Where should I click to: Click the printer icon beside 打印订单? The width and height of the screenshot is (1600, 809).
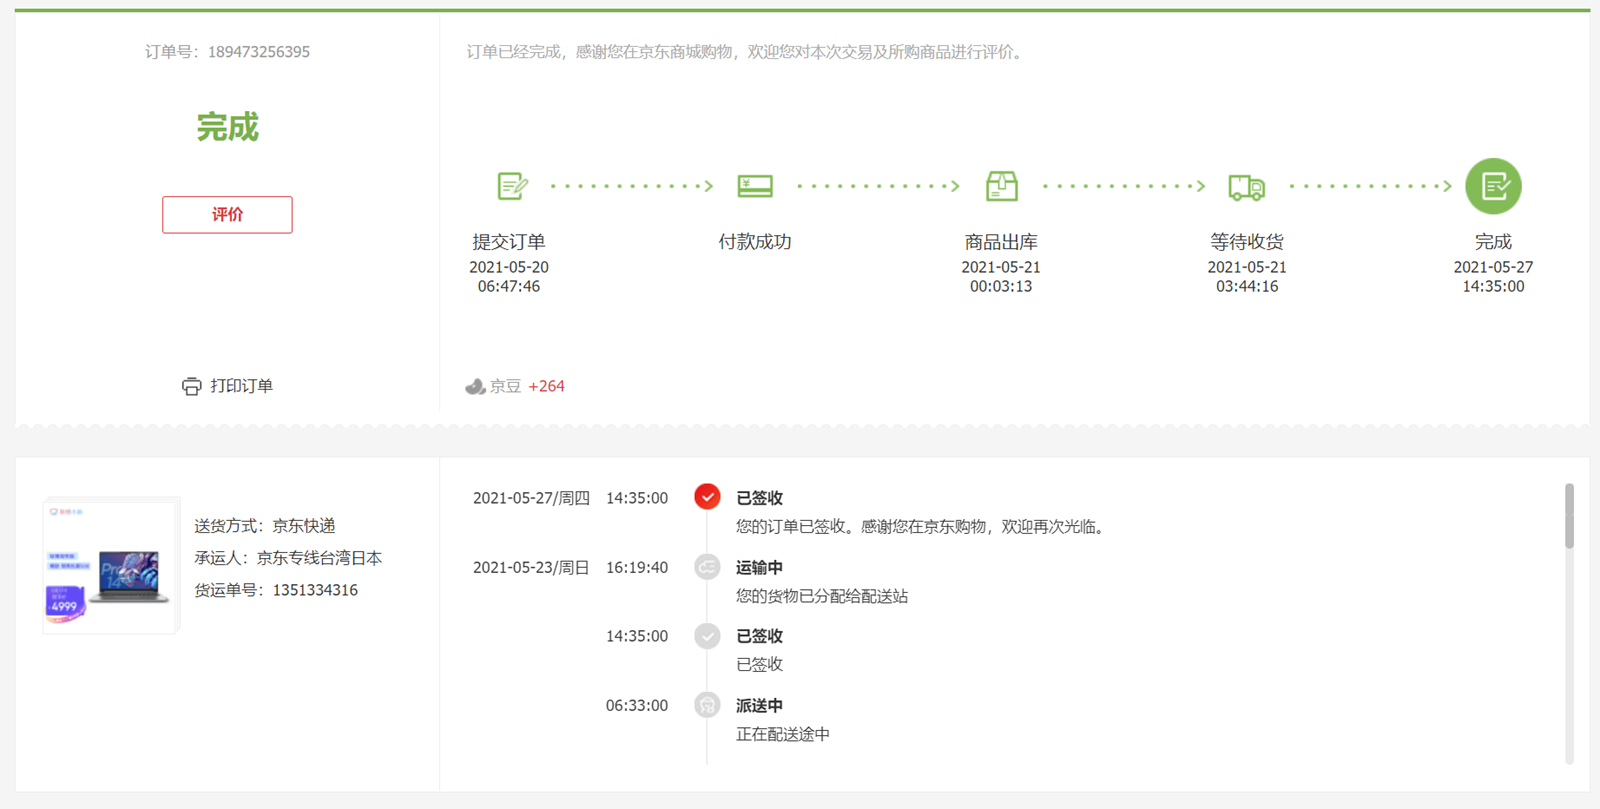(191, 386)
